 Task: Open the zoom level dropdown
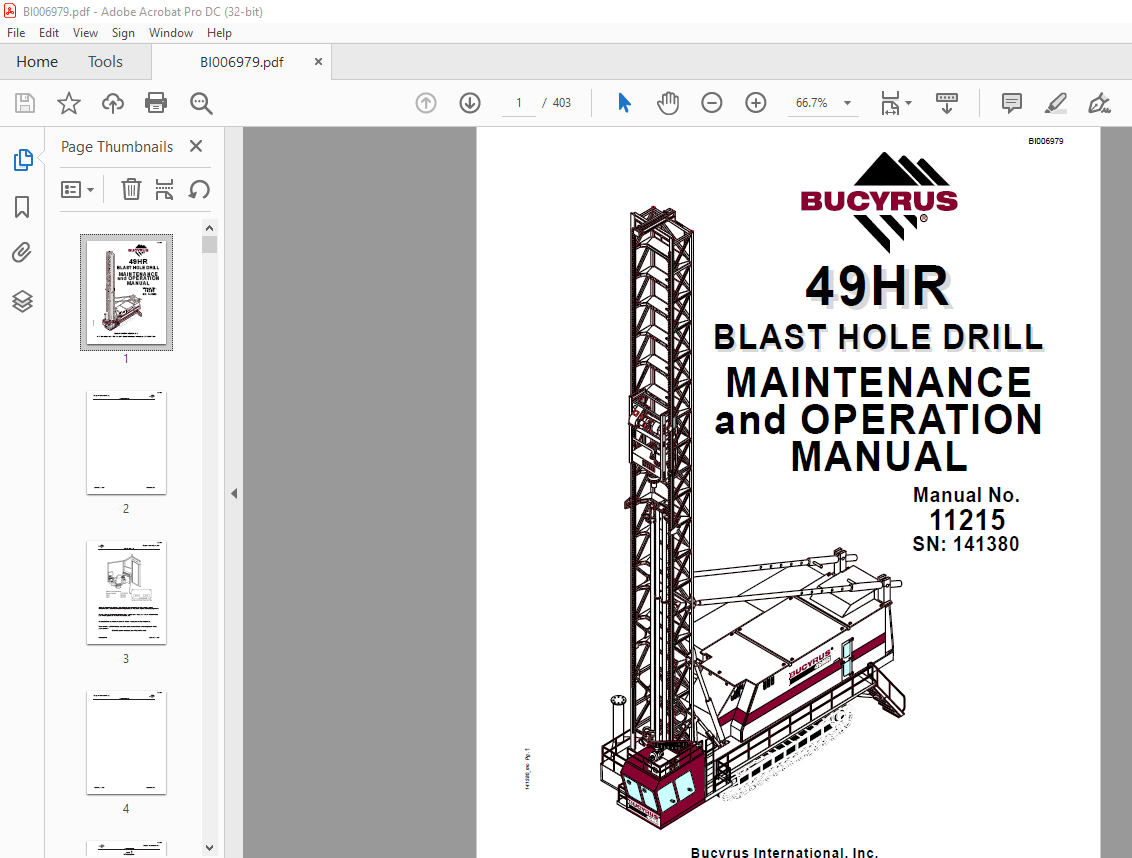(848, 103)
